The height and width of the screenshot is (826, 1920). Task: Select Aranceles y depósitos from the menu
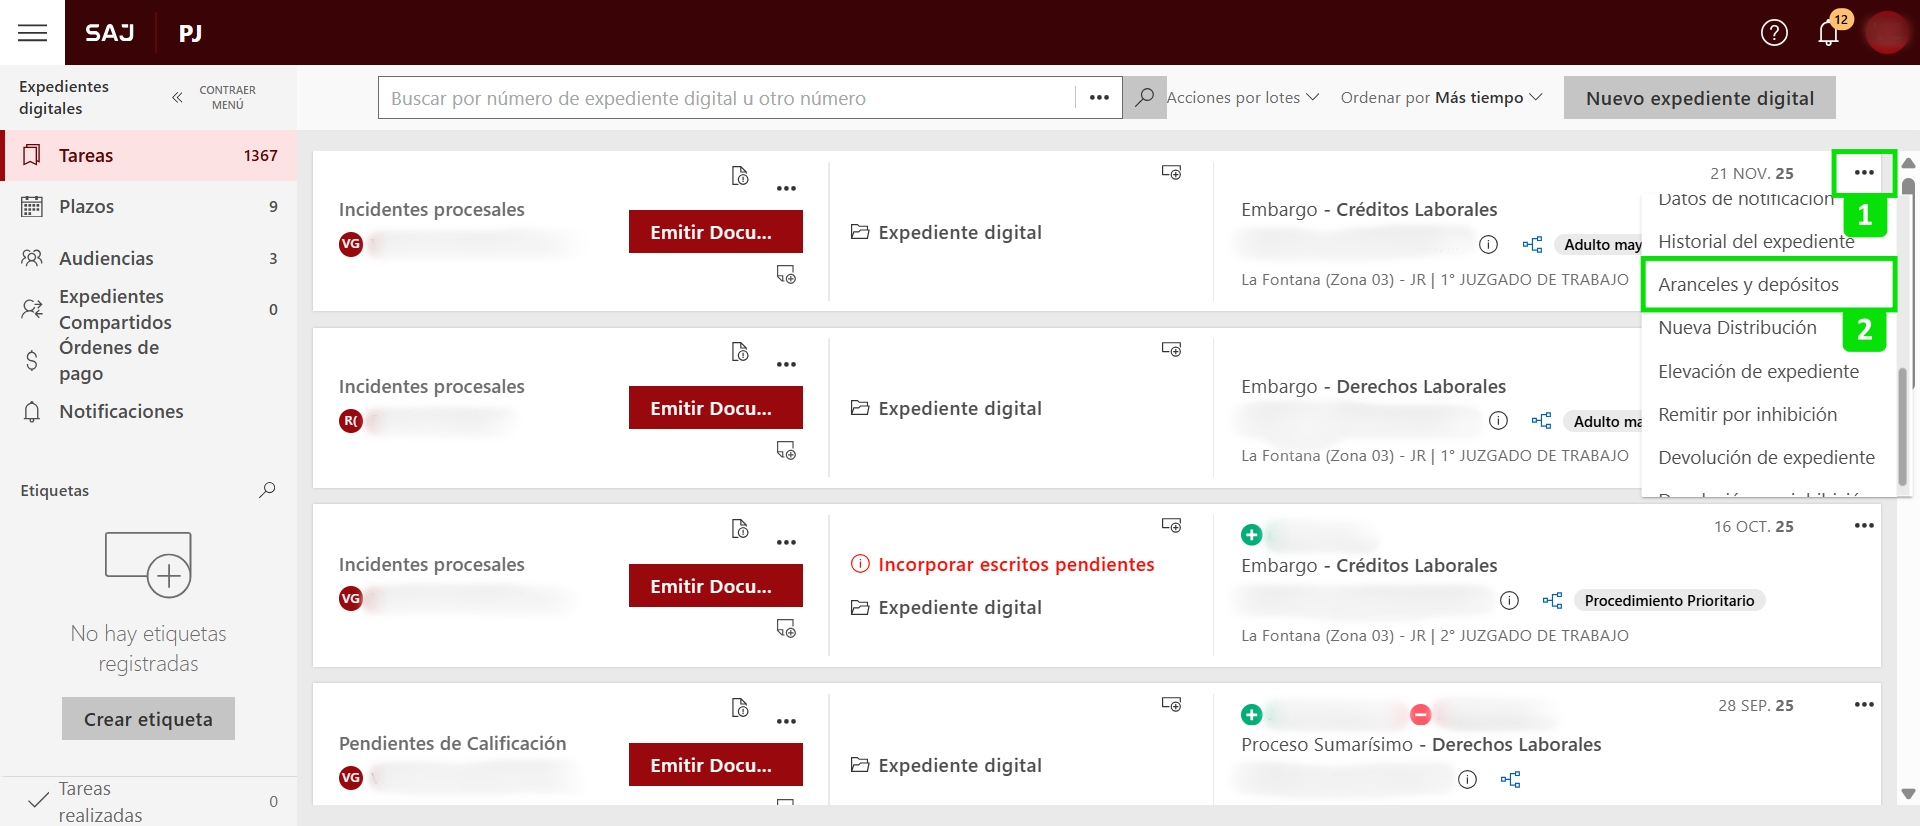1748,285
